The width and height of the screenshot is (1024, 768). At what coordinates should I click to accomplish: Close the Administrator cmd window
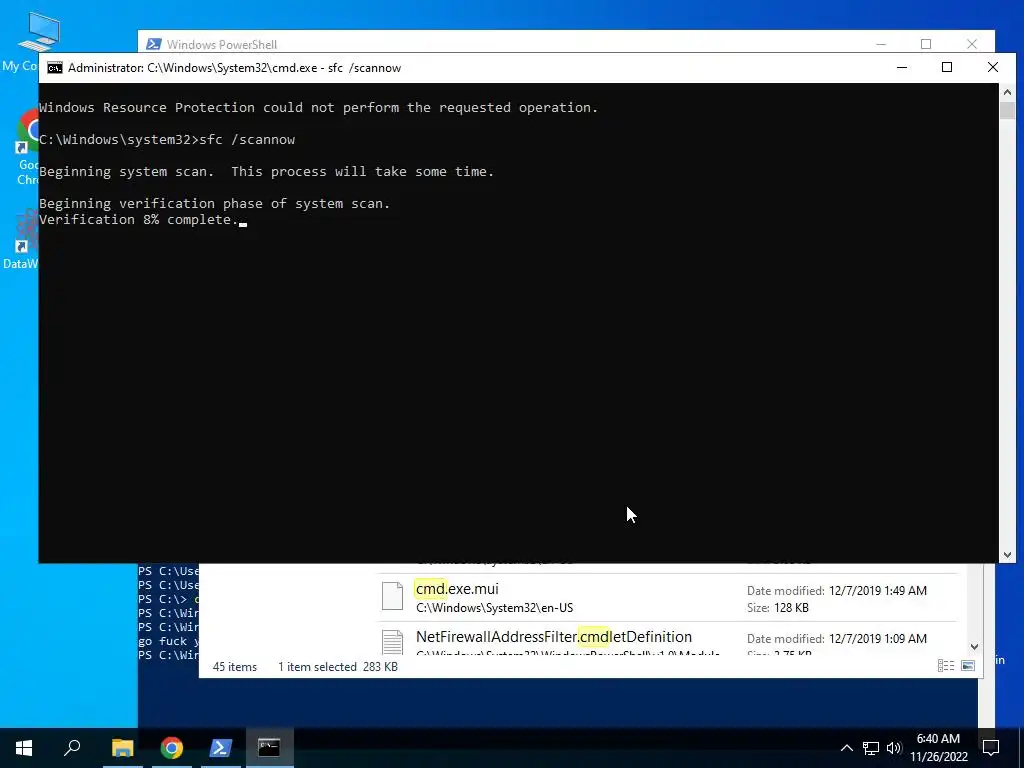pos(993,67)
